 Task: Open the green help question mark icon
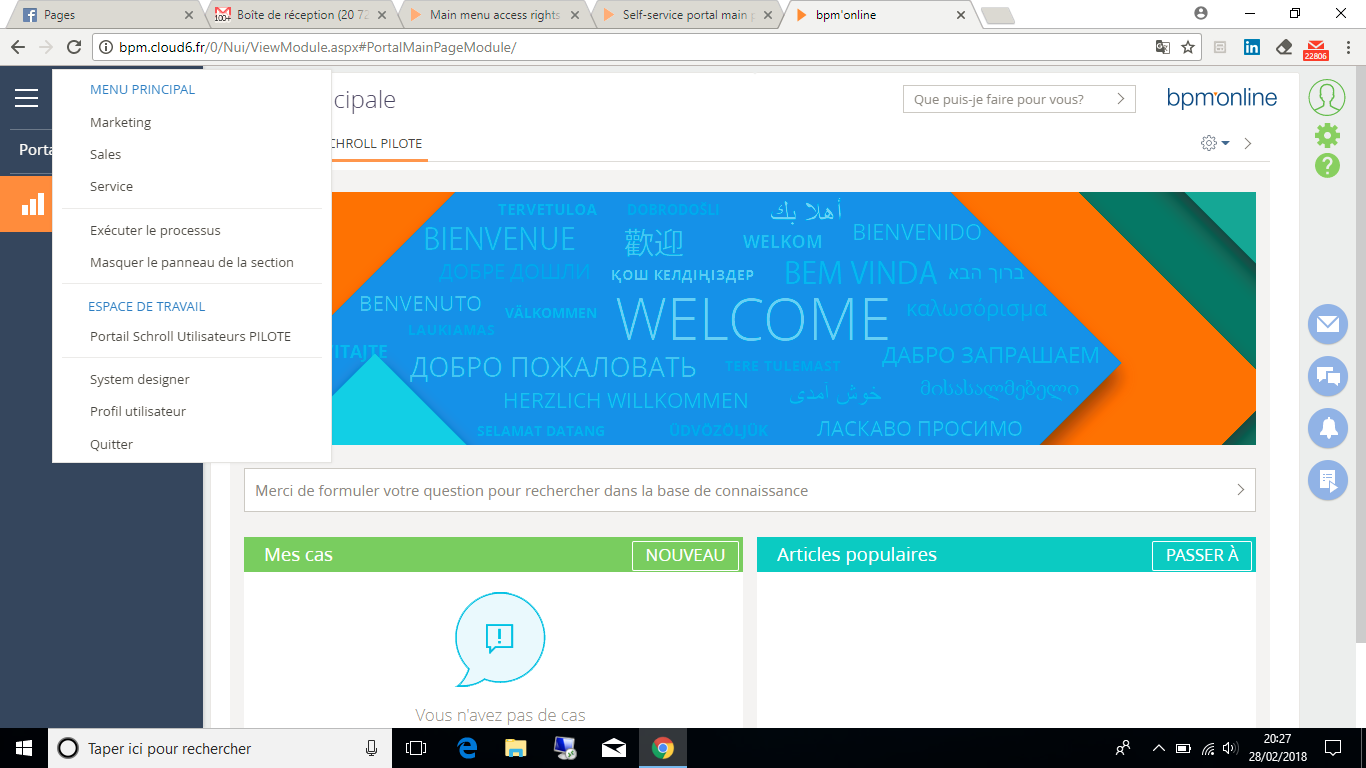tap(1327, 166)
